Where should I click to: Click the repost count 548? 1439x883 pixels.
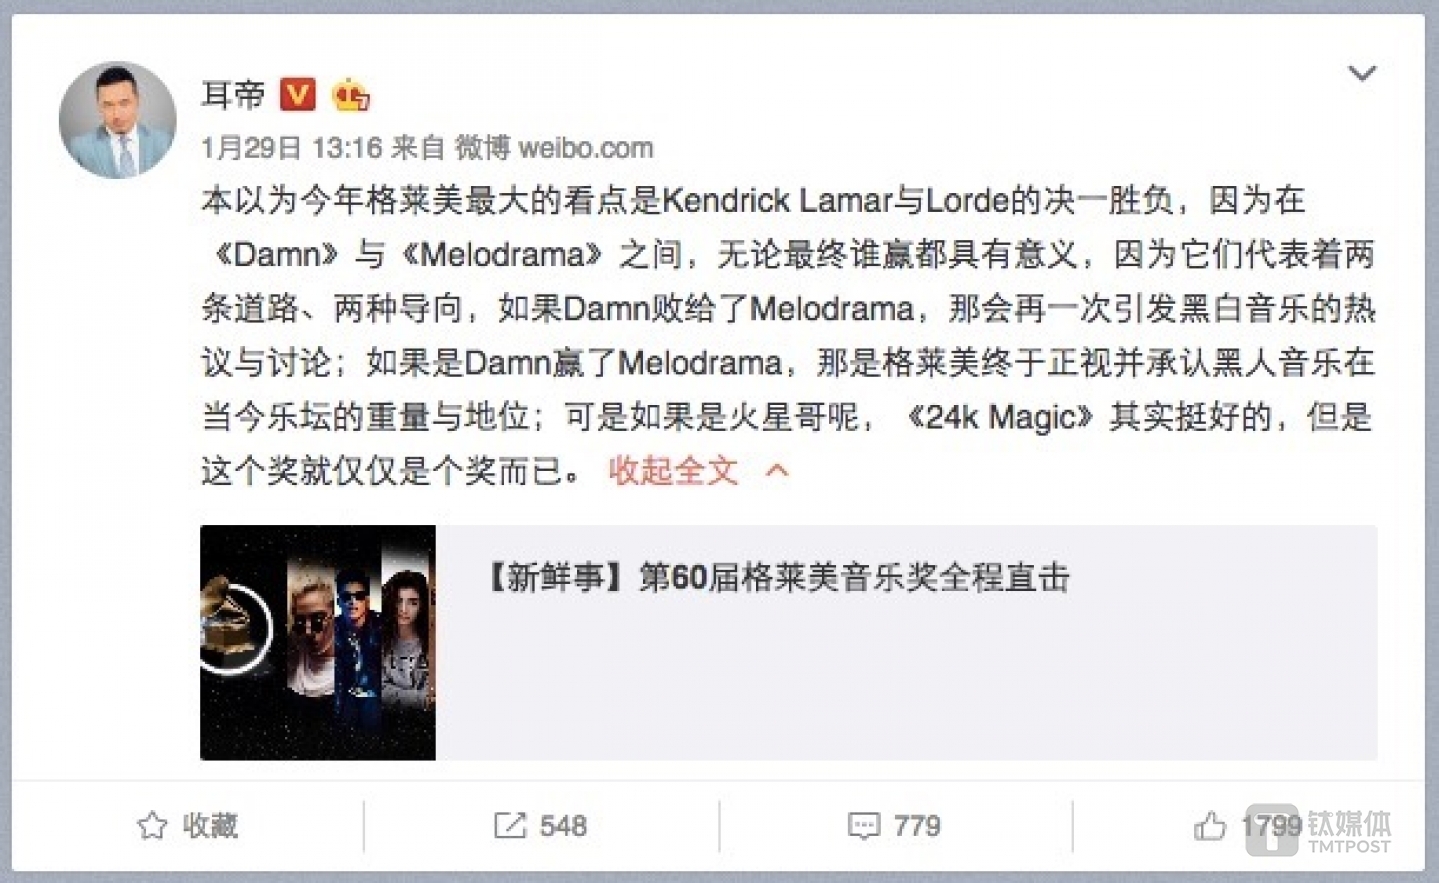point(563,826)
